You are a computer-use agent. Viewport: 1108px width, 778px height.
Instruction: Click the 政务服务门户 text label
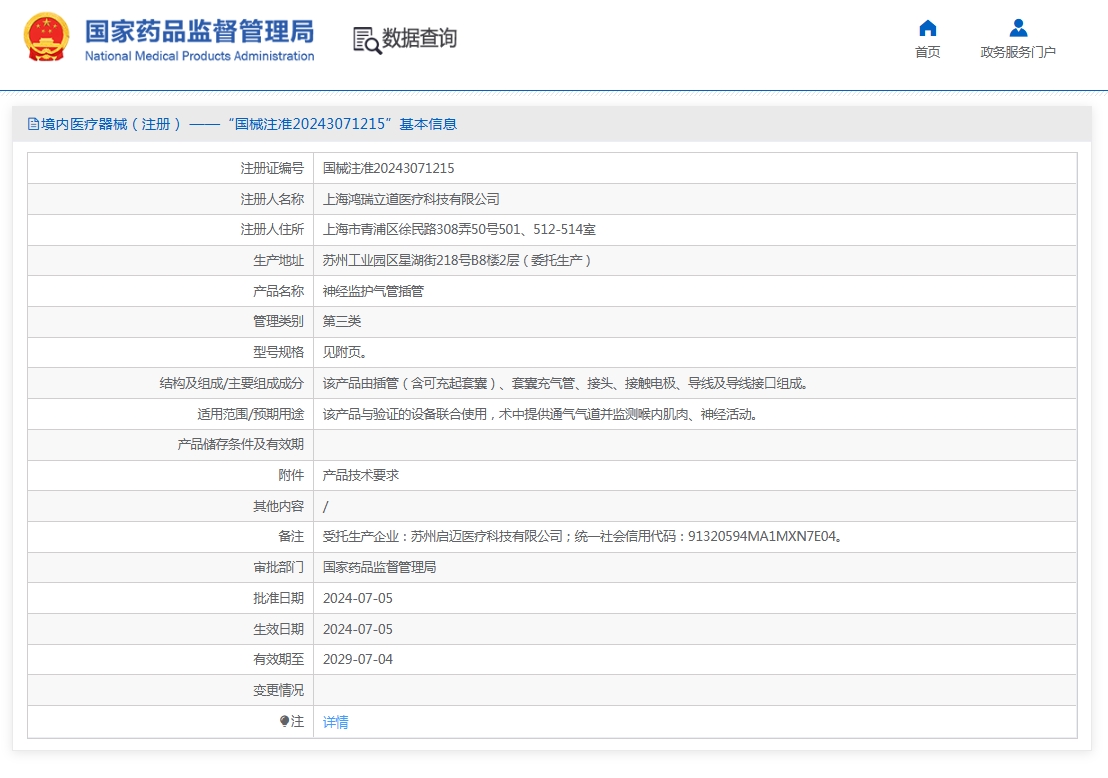[x=1018, y=52]
